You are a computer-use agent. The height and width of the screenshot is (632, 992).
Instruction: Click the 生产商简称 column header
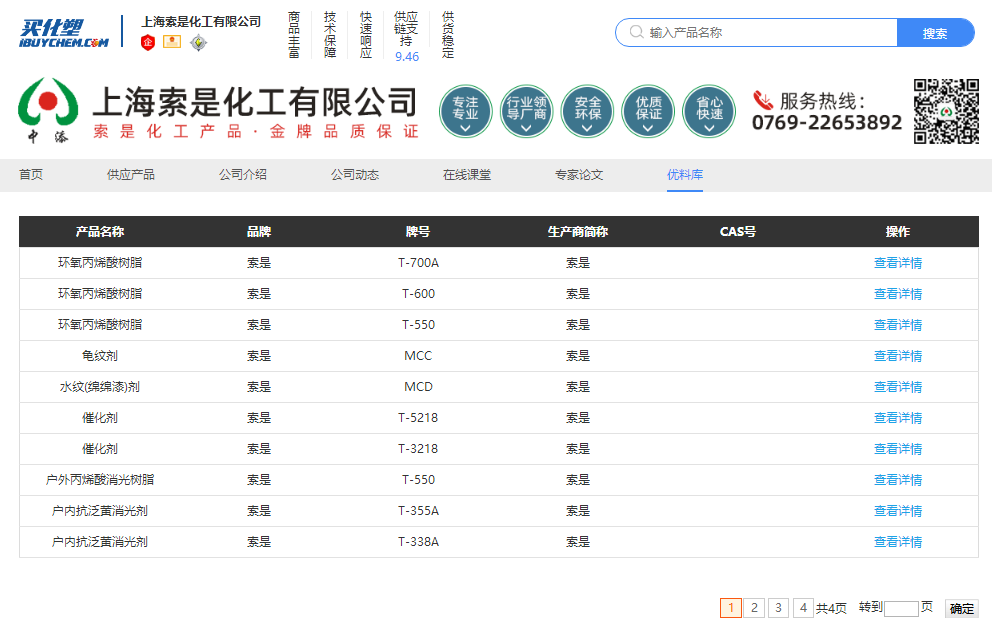pos(578,232)
